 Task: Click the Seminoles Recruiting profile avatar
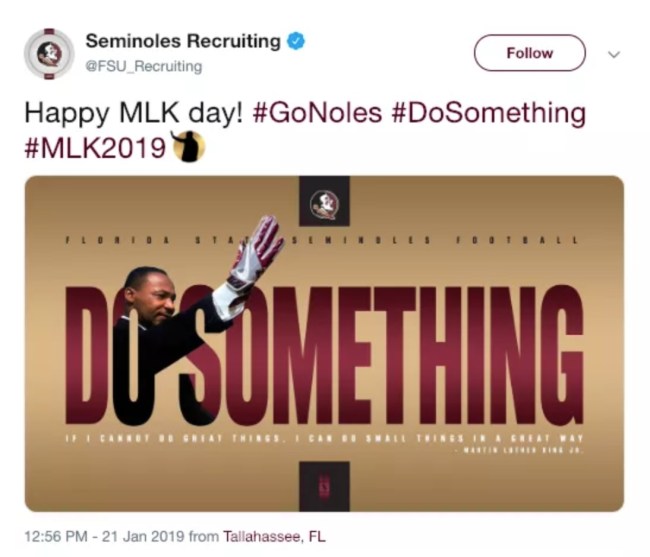[x=49, y=54]
